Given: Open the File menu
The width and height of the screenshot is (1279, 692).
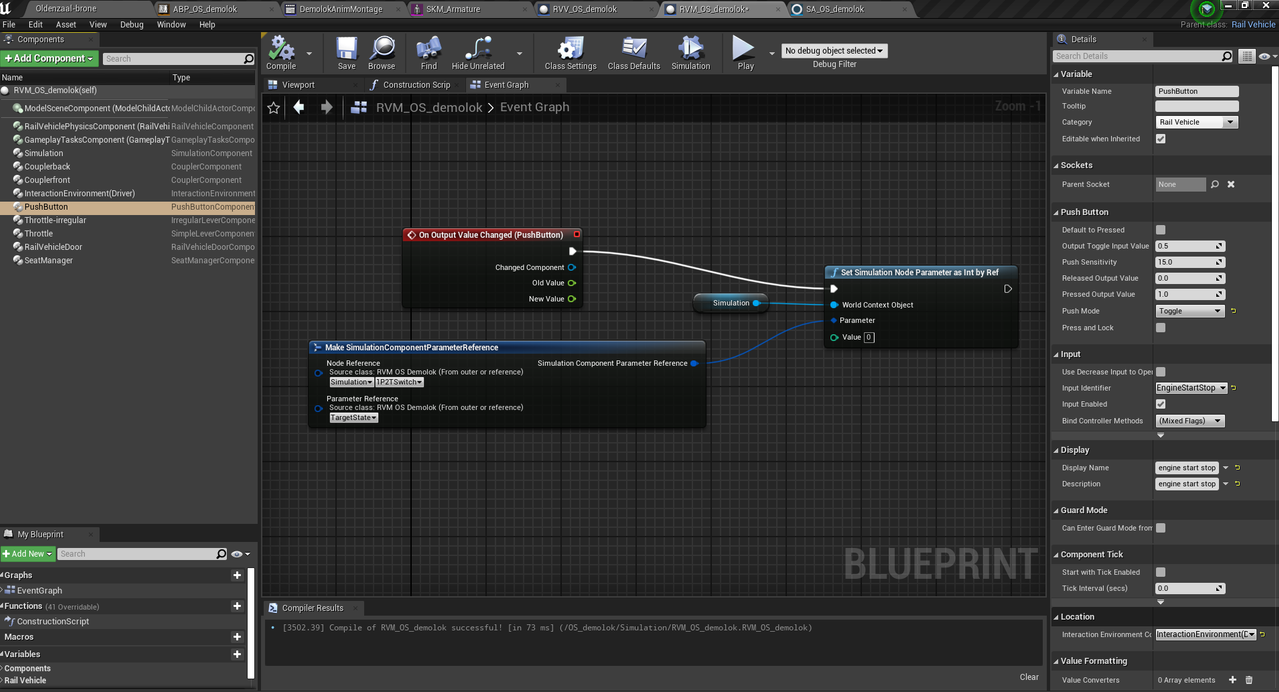Looking at the screenshot, I should [9, 24].
